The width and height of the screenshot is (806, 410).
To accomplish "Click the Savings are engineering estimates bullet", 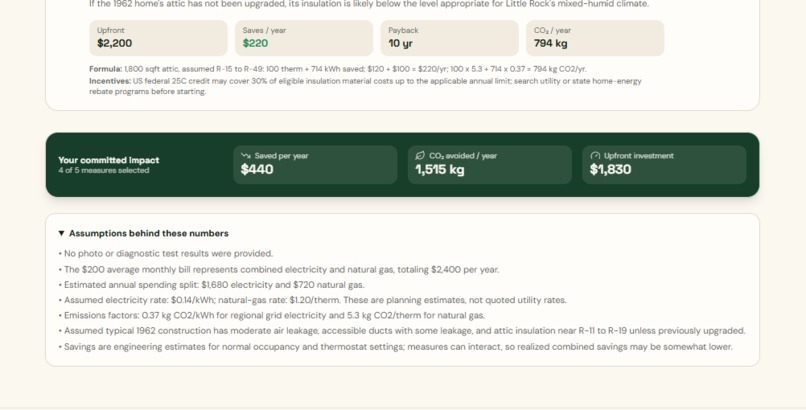I will (396, 347).
